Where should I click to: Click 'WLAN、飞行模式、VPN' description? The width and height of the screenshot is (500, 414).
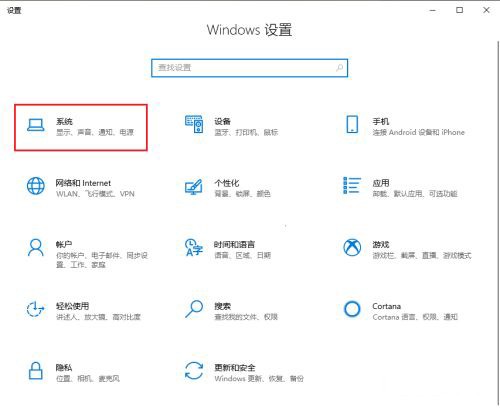coord(95,194)
